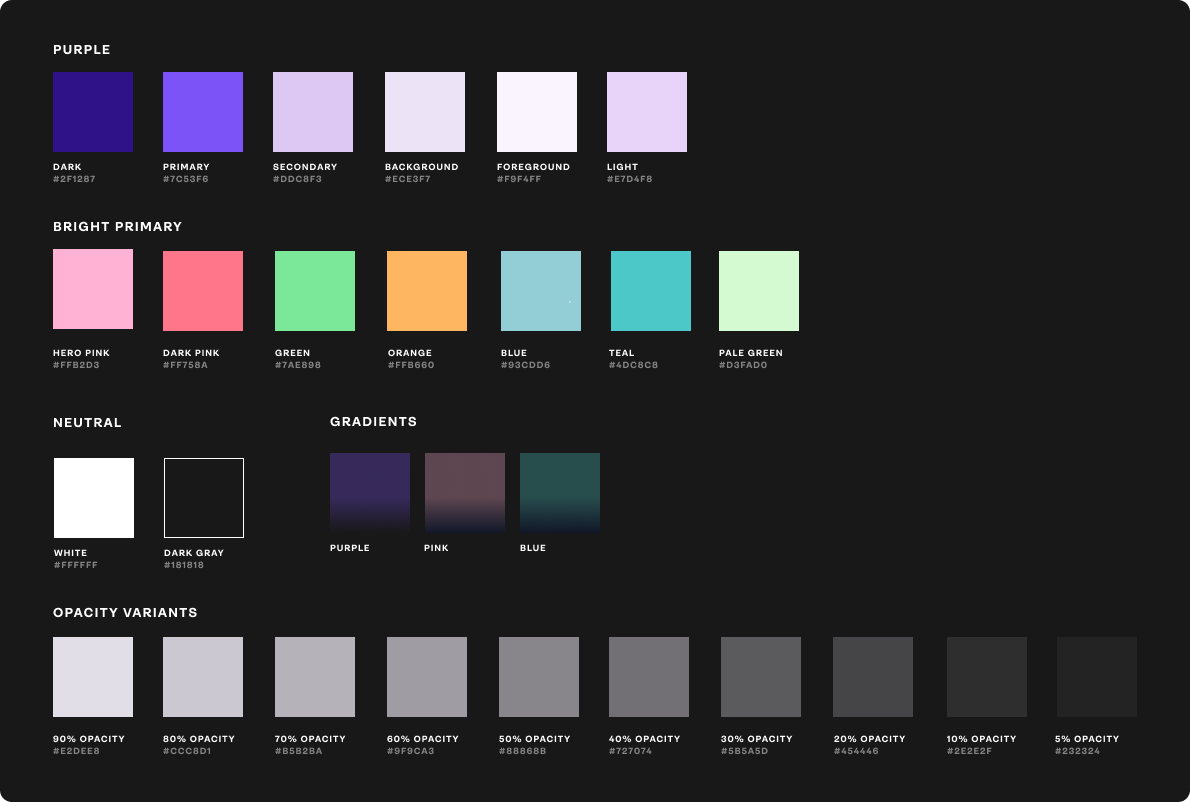Screen dimensions: 1190x802
Task: Pick the Purple gradient swatch
Action: 370,493
